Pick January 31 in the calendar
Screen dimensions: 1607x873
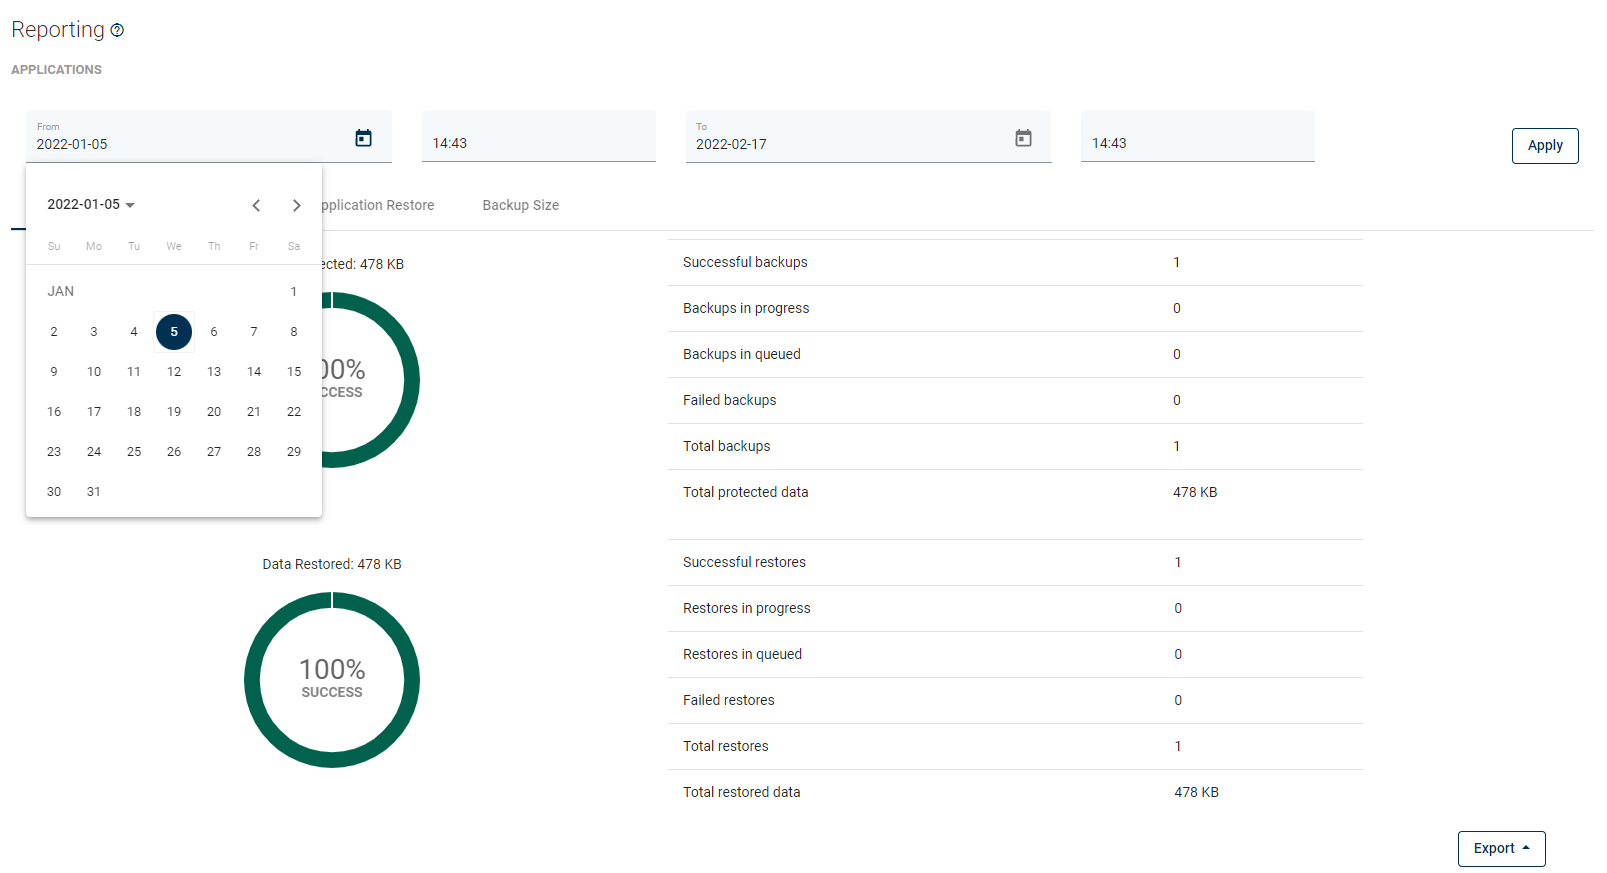click(x=94, y=492)
